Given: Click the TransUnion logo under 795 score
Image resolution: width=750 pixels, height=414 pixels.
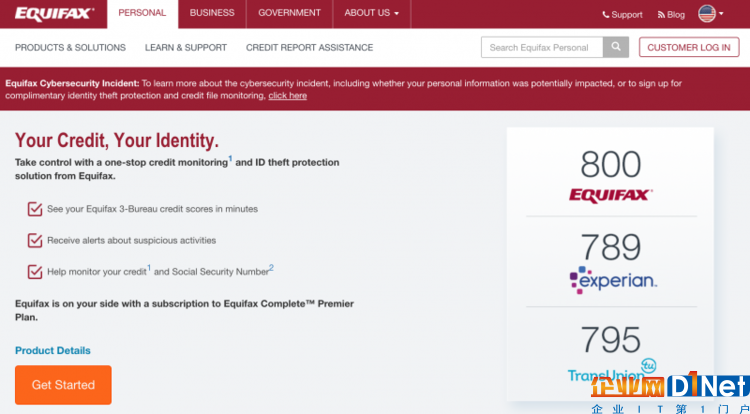Looking at the screenshot, I should (x=612, y=370).
